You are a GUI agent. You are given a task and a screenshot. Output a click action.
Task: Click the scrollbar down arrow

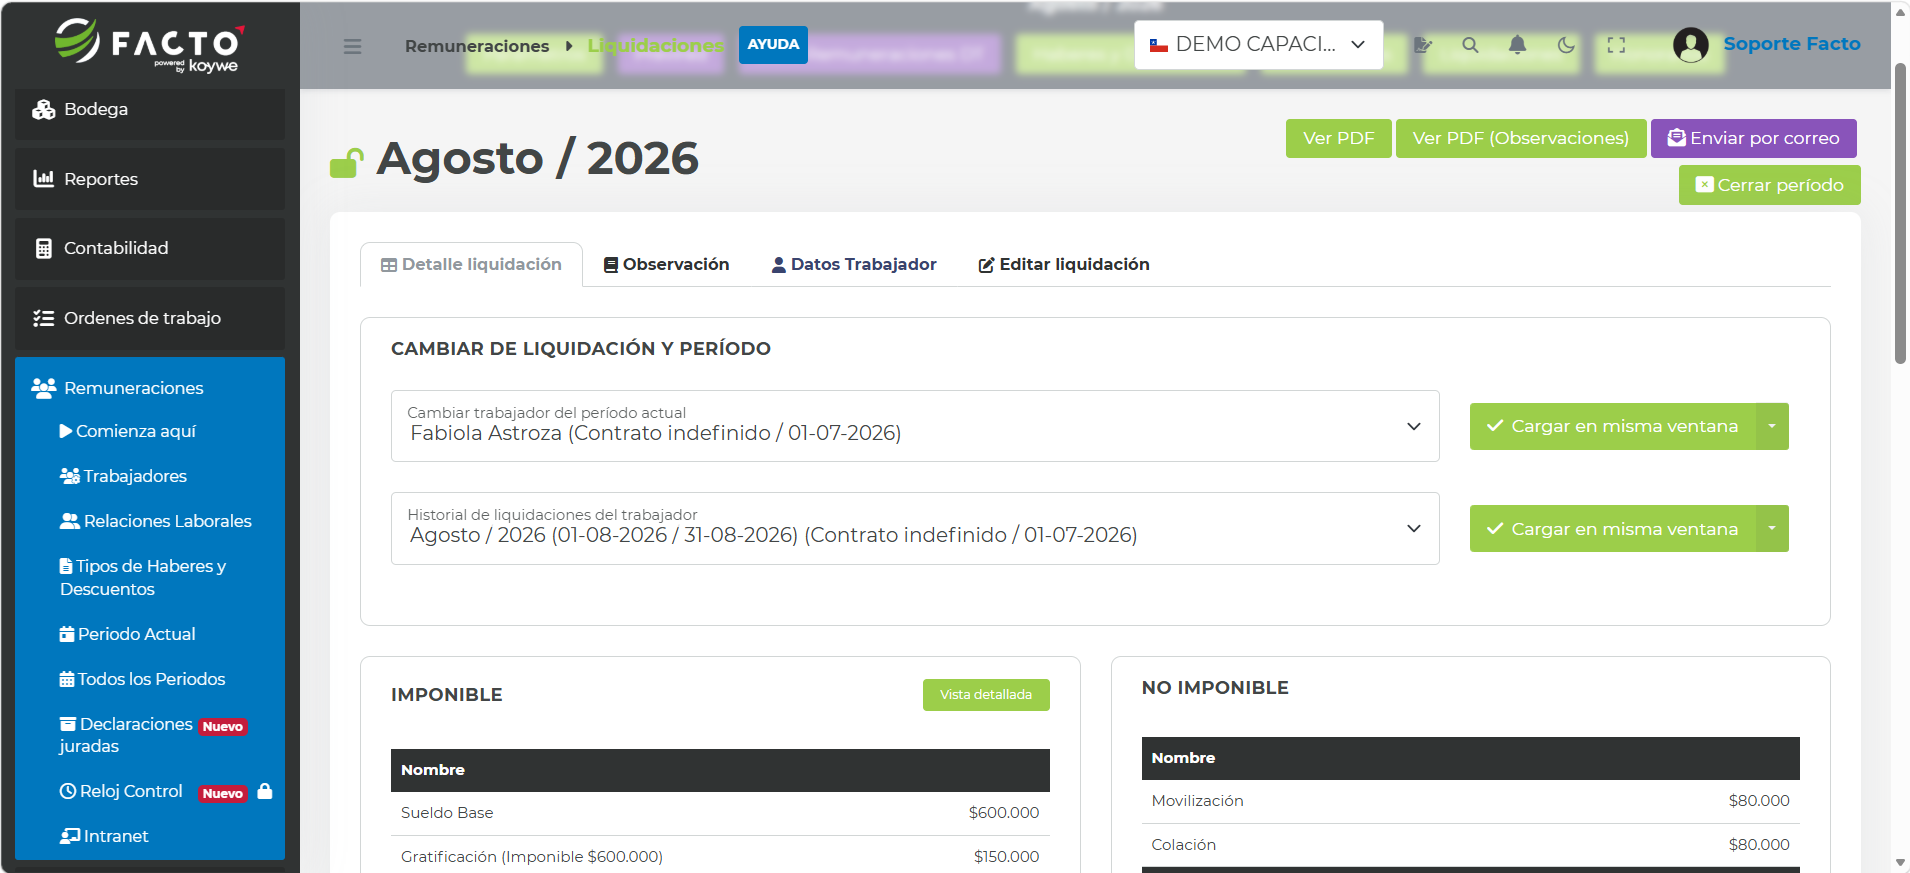[x=1900, y=862]
